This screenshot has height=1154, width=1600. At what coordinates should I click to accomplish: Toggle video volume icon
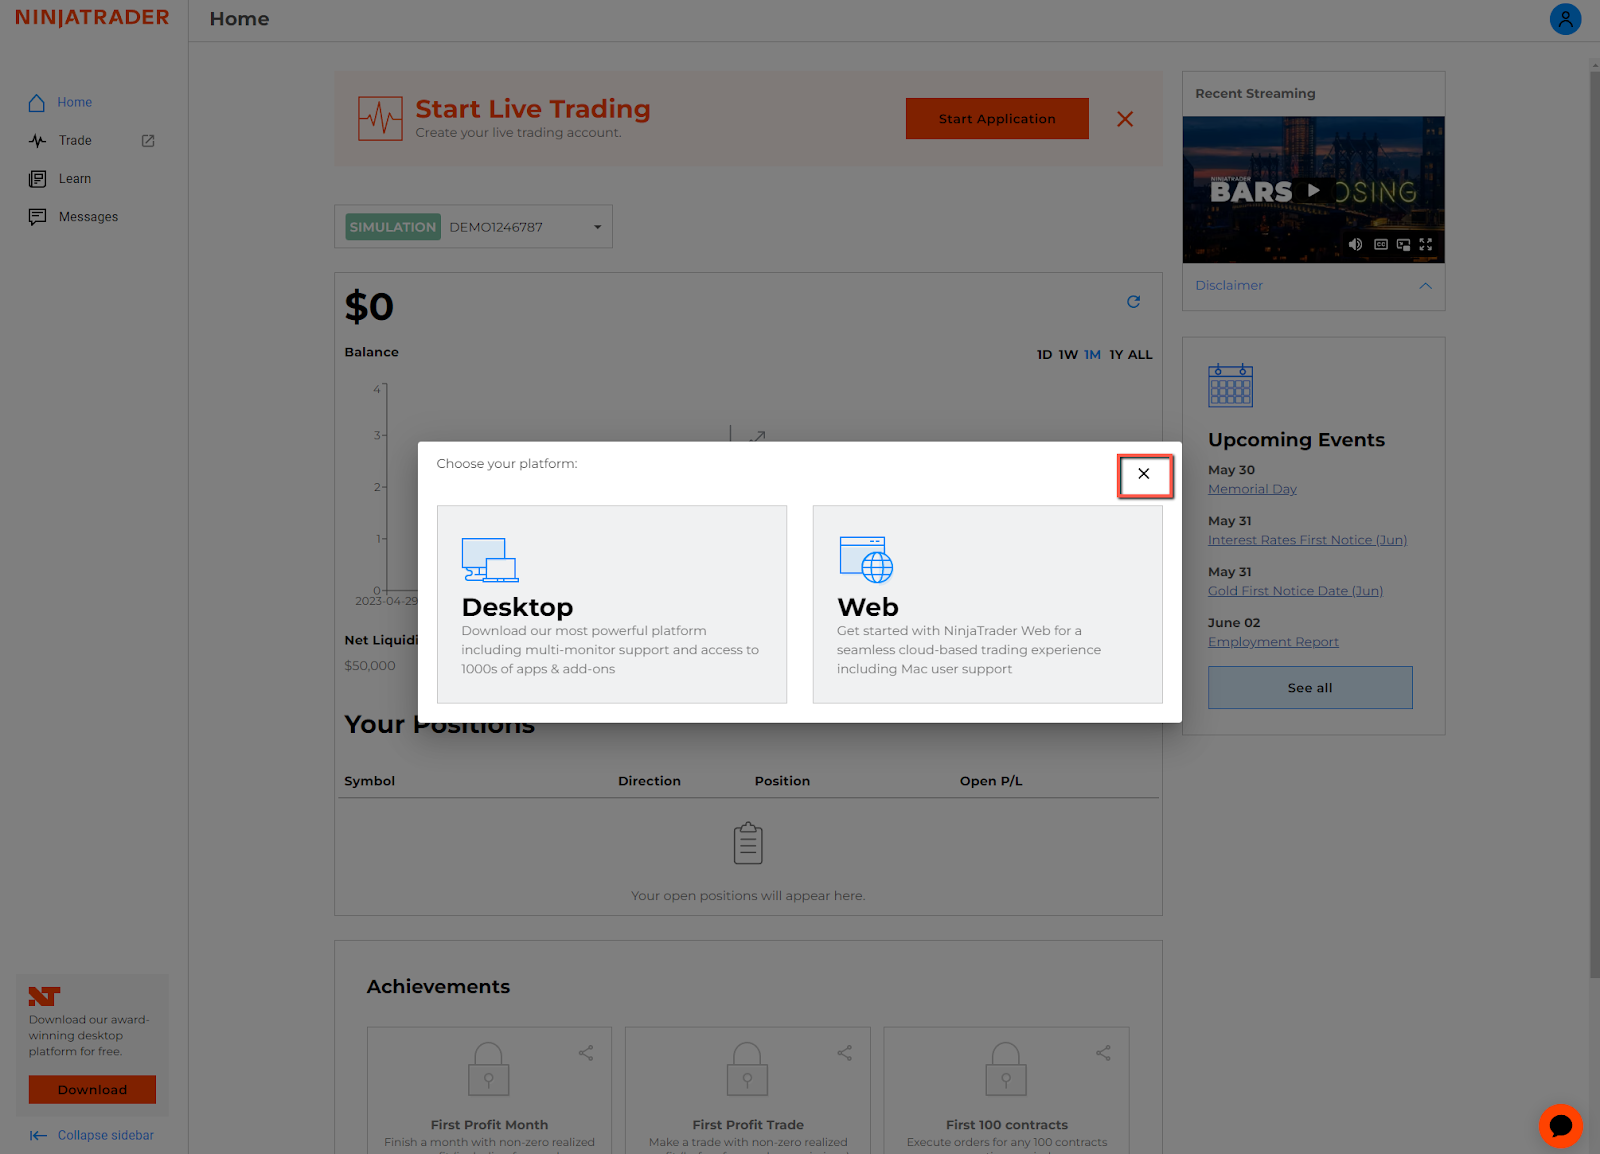1355,244
